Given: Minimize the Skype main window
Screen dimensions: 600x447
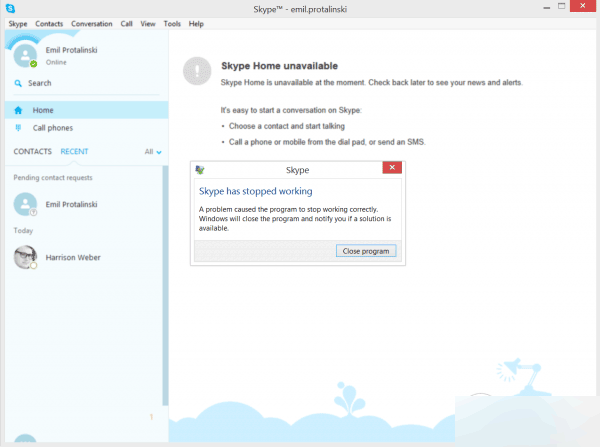Looking at the screenshot, I should point(546,7).
